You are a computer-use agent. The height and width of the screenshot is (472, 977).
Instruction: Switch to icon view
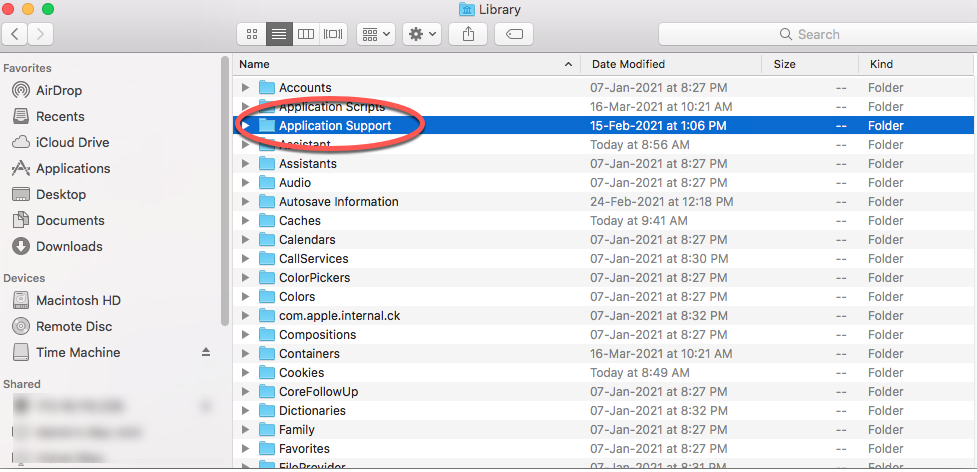(x=252, y=34)
